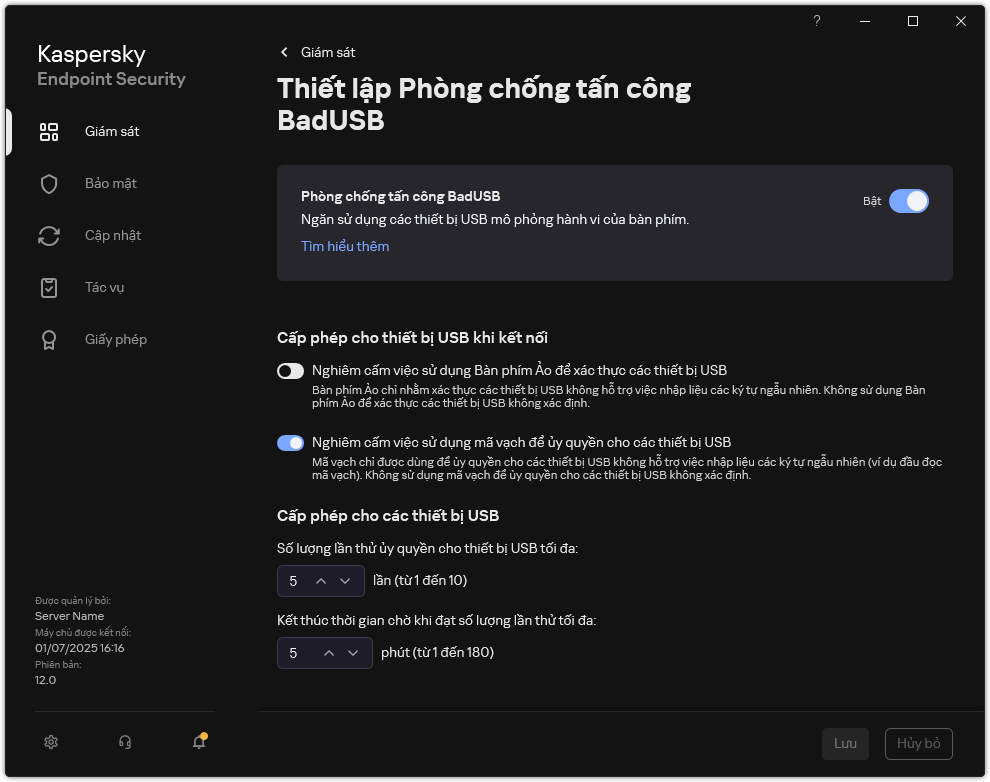Open settings gear icon in sidebar
Viewport: 990px width, 782px height.
click(51, 742)
